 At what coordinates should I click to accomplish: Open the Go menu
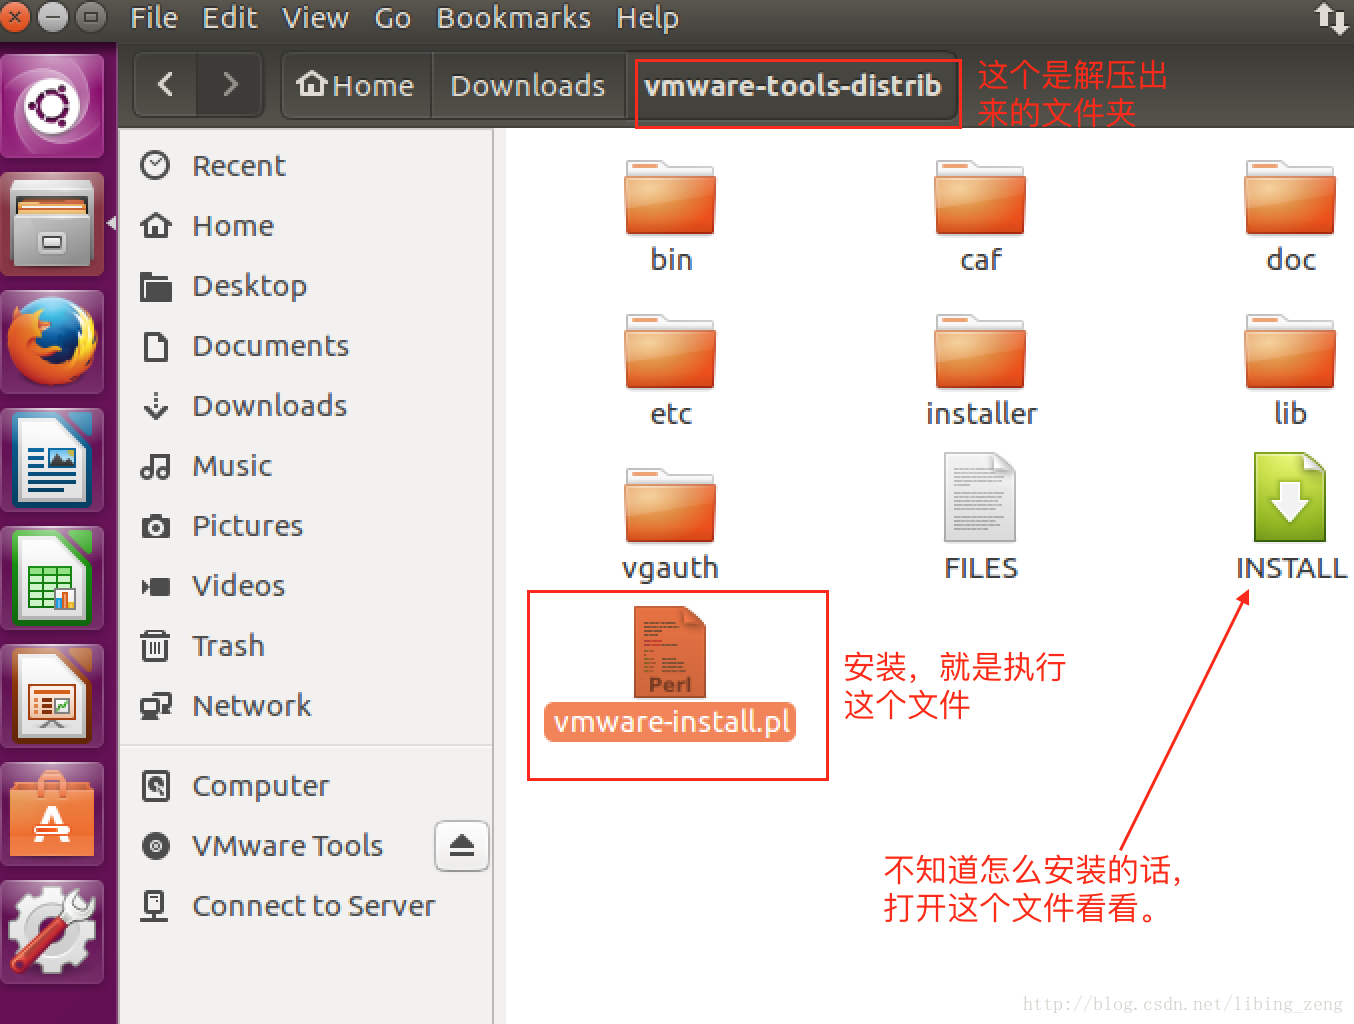point(392,18)
